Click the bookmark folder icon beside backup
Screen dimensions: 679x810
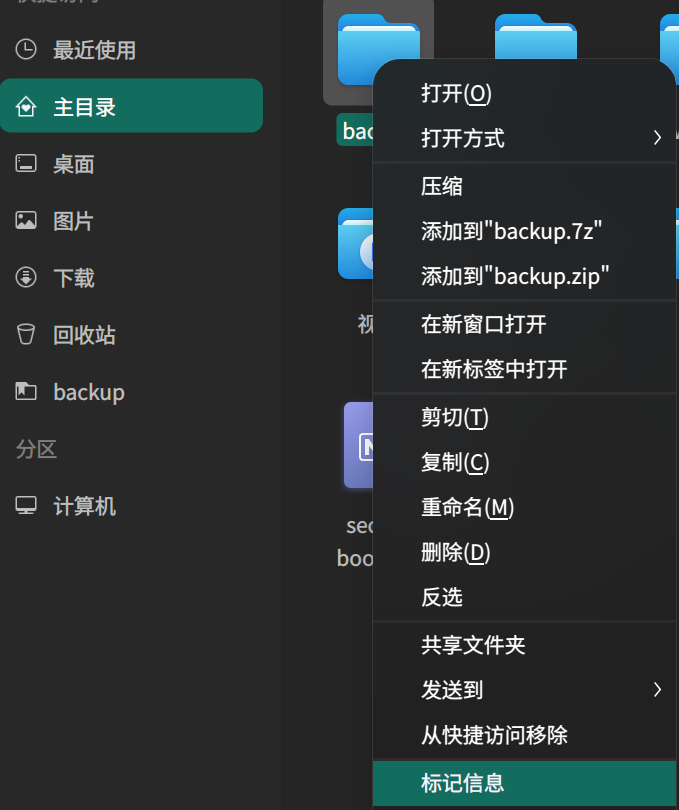tap(26, 391)
